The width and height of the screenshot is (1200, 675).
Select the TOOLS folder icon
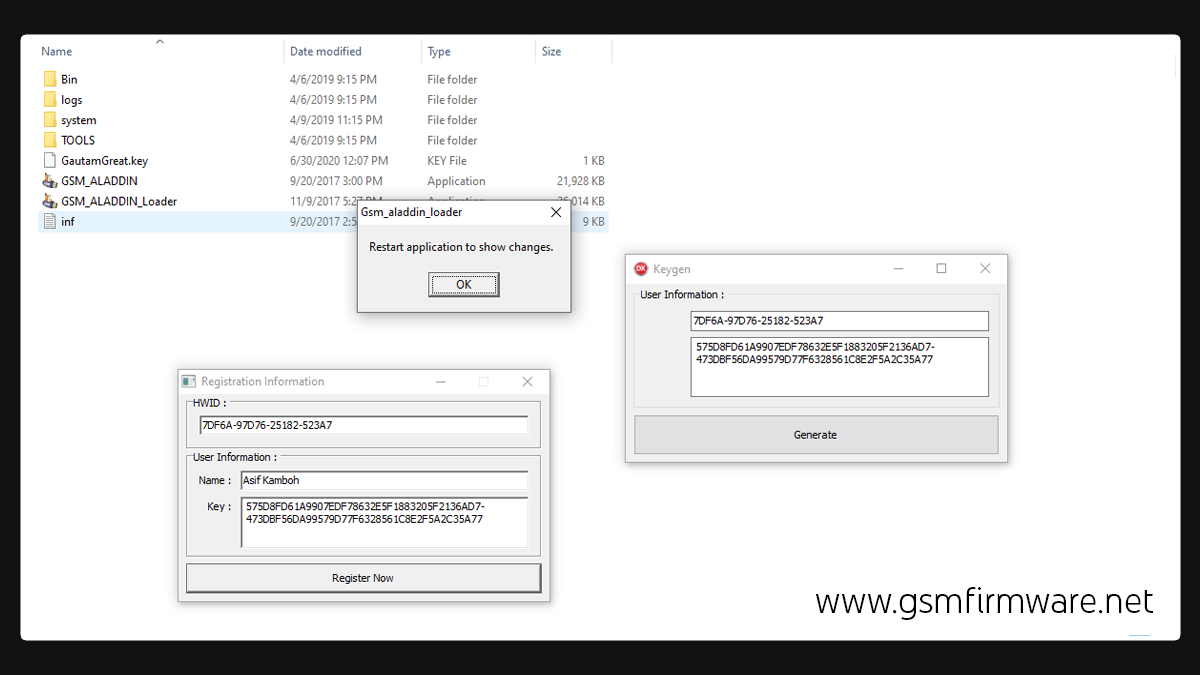pos(50,140)
